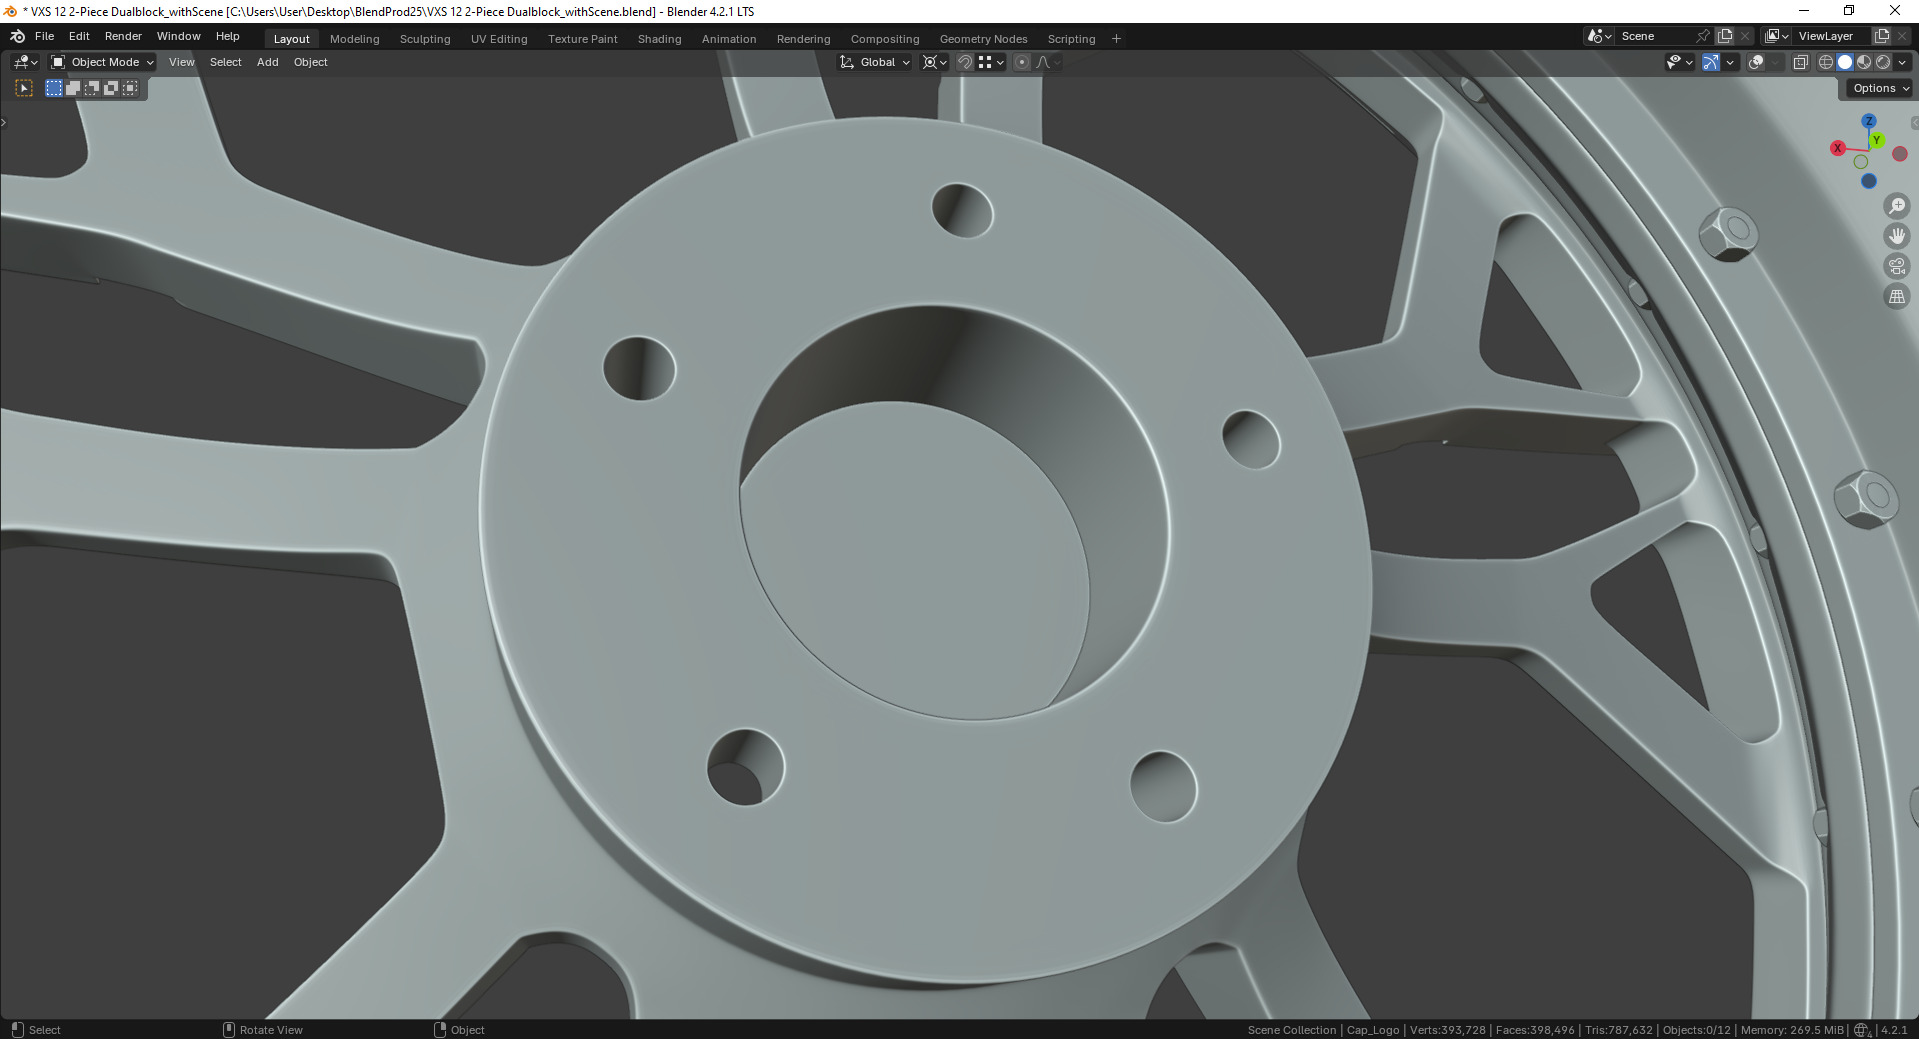Toggle proportional editing
Image resolution: width=1919 pixels, height=1039 pixels.
coord(1022,62)
